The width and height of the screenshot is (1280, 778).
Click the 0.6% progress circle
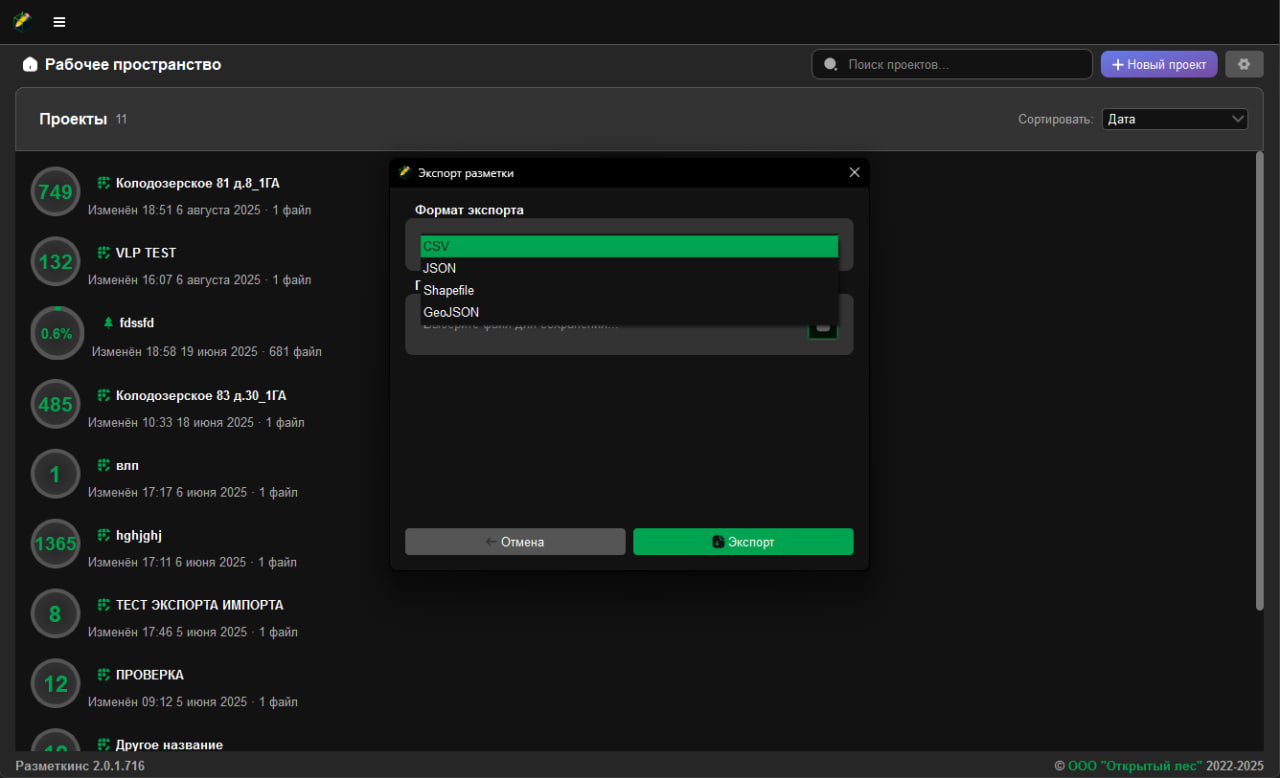pos(55,334)
